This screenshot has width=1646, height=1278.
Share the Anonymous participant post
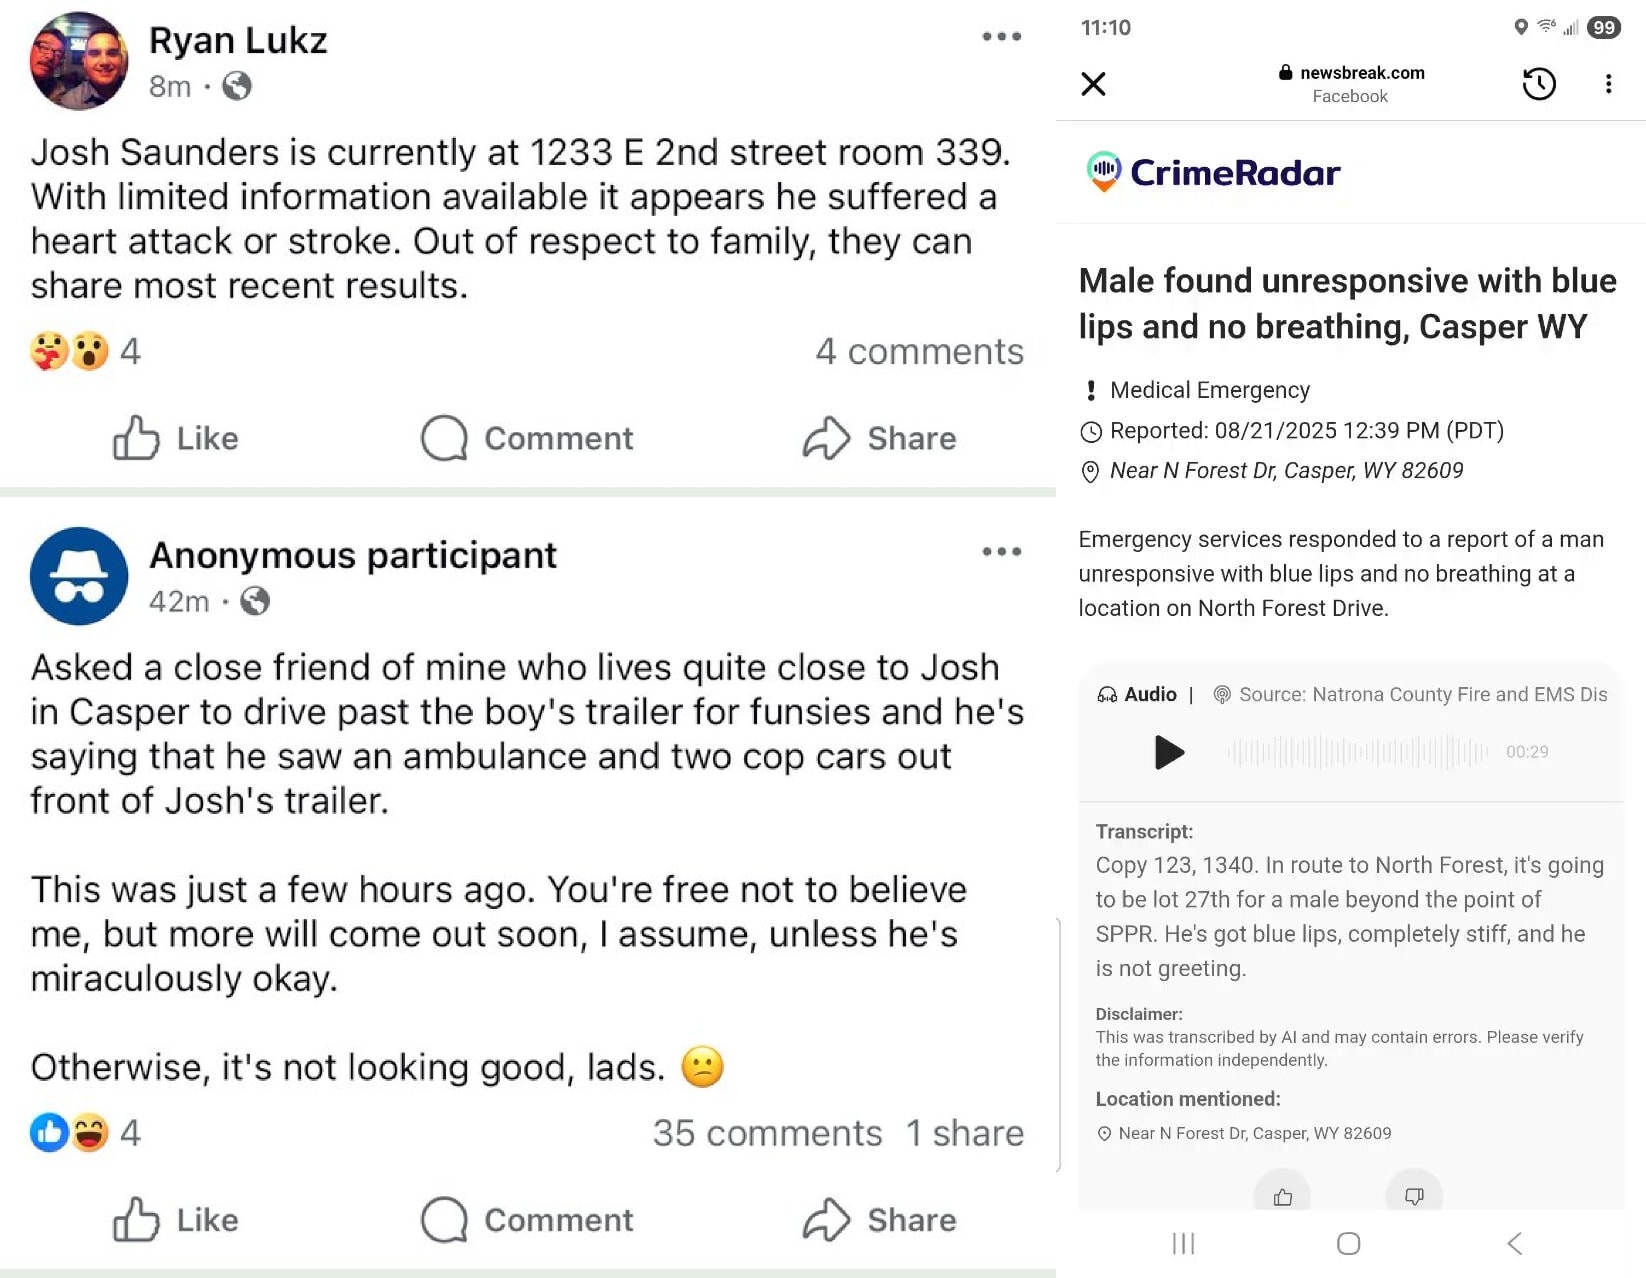coord(879,1220)
